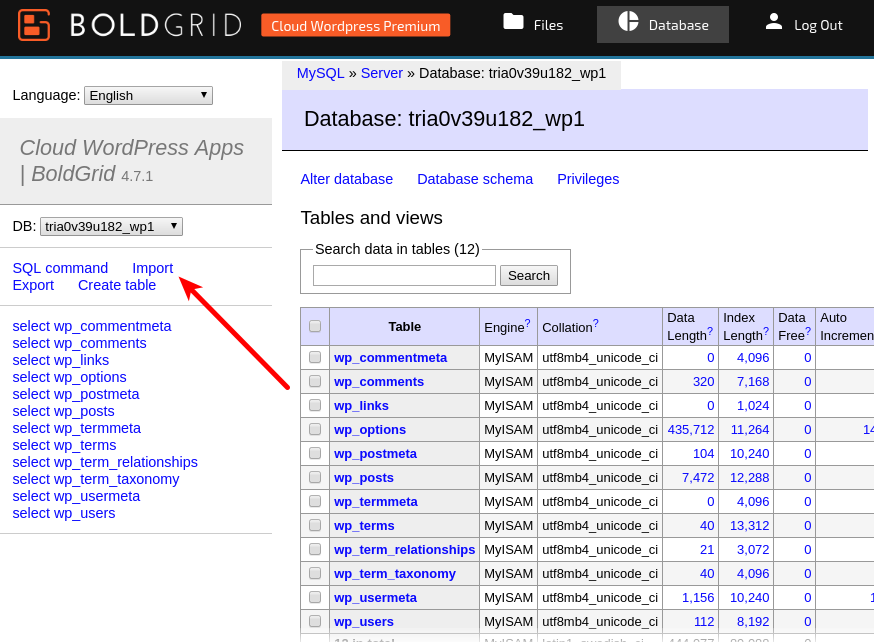The height and width of the screenshot is (642, 874).
Task: Open the SQL command menu link
Action: (60, 268)
